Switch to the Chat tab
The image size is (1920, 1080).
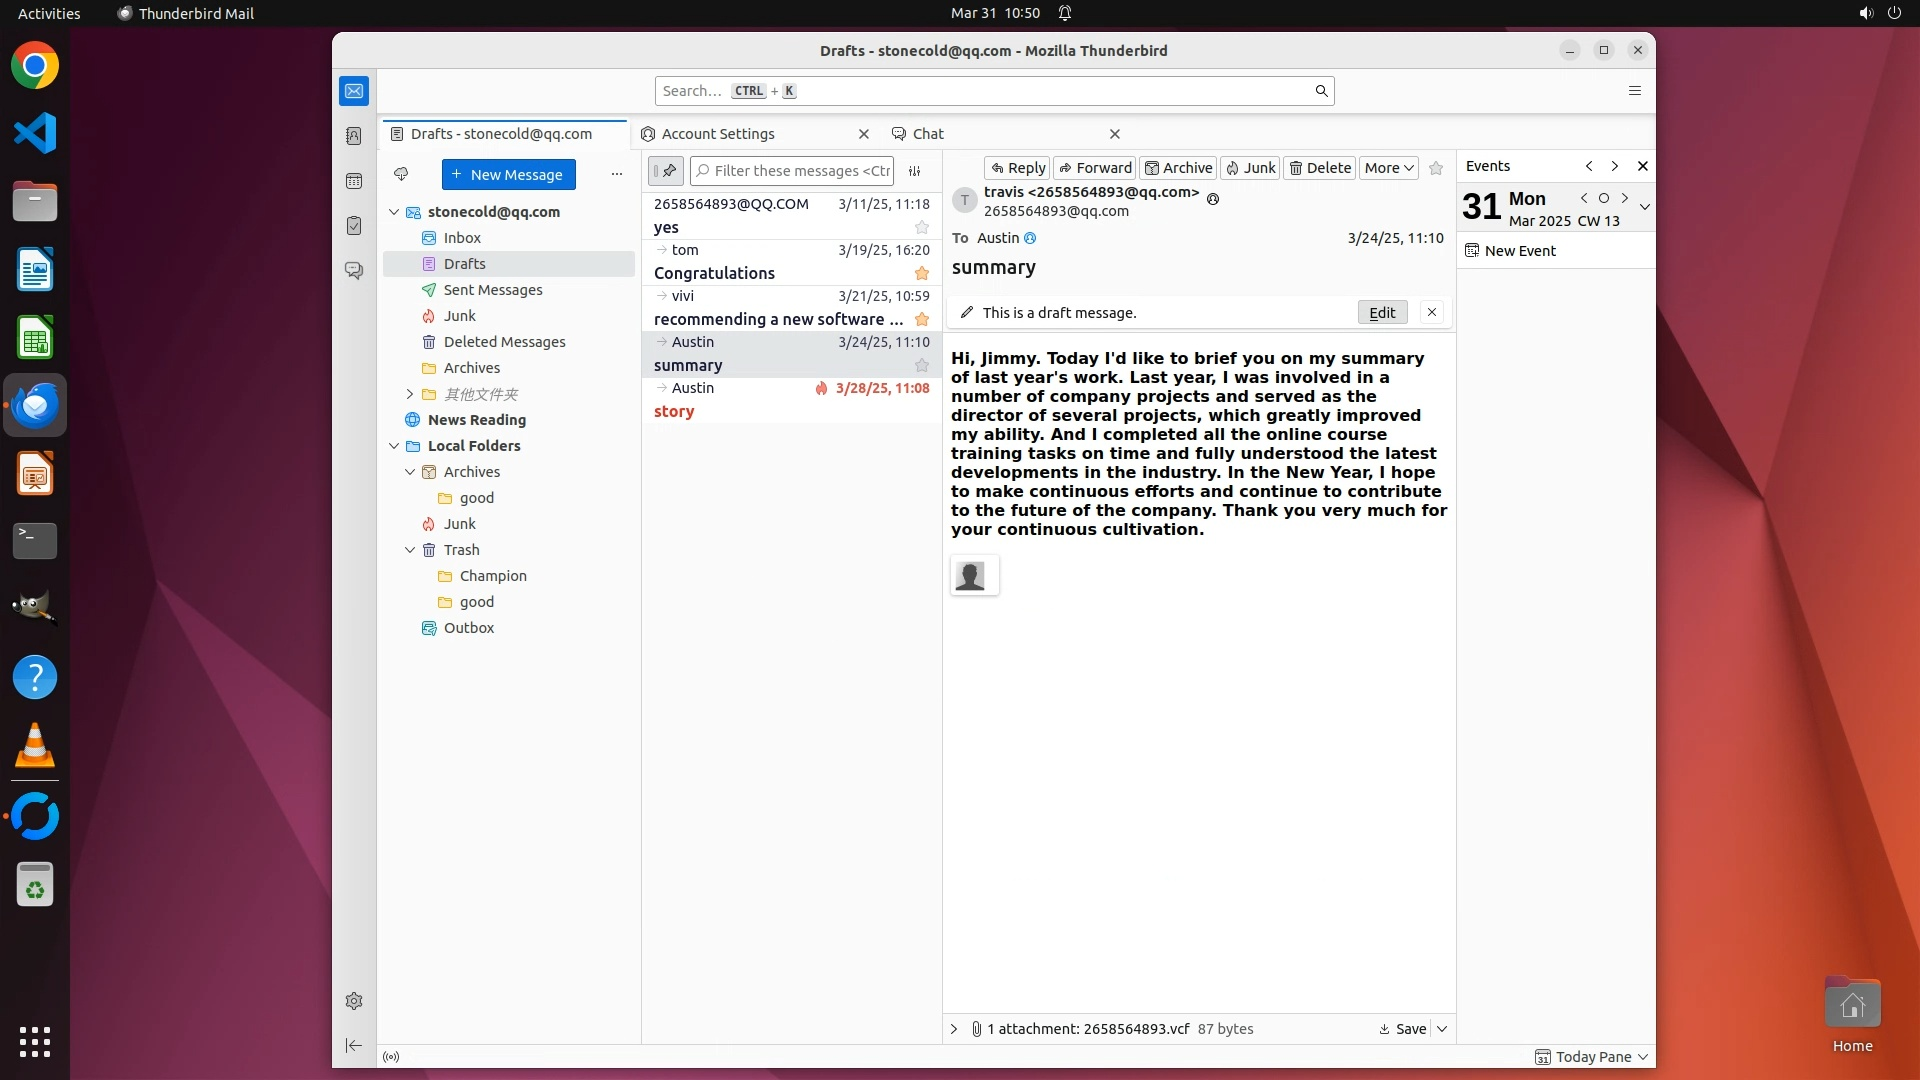pyautogui.click(x=928, y=134)
